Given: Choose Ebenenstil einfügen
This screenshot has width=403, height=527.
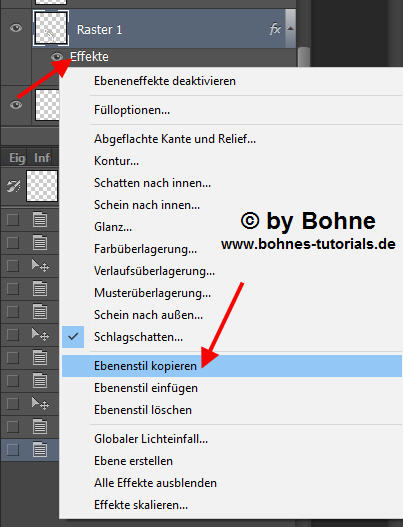Looking at the screenshot, I should (146, 388).
